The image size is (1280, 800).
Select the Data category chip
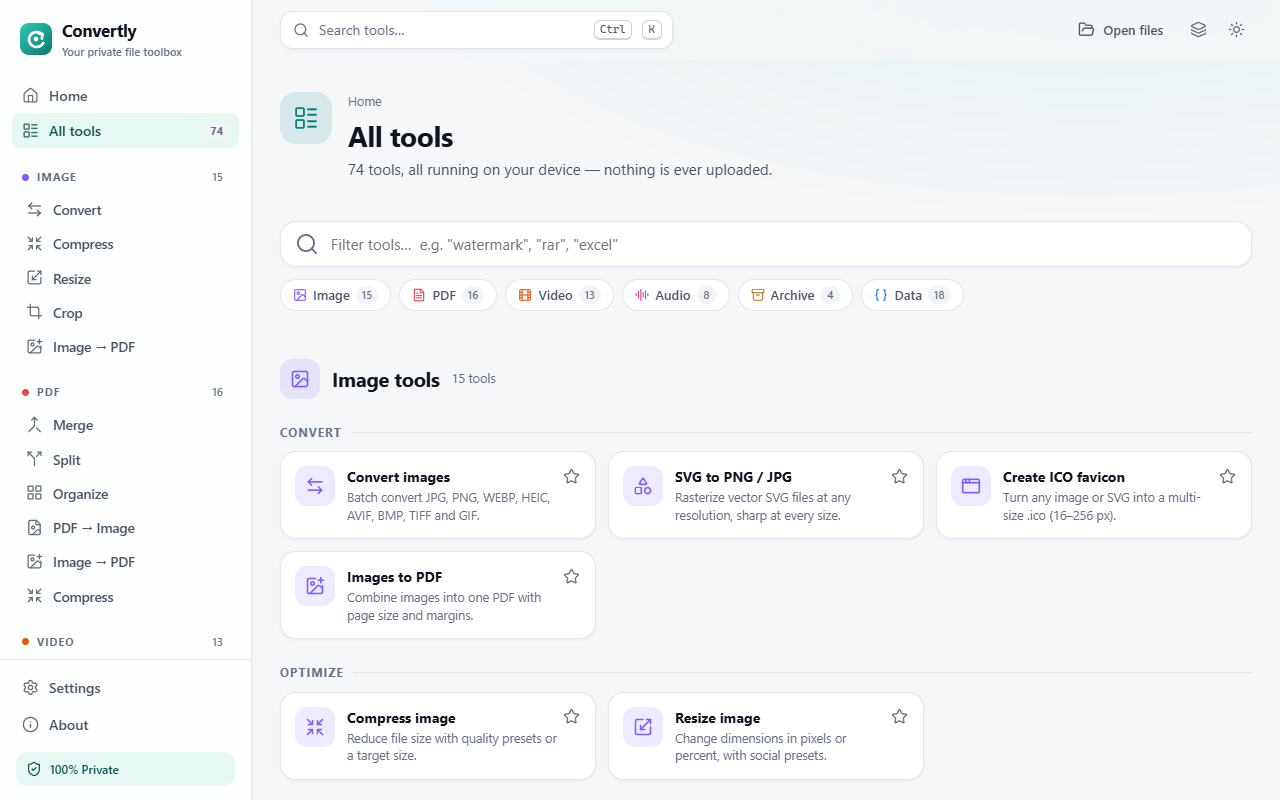[x=912, y=295]
